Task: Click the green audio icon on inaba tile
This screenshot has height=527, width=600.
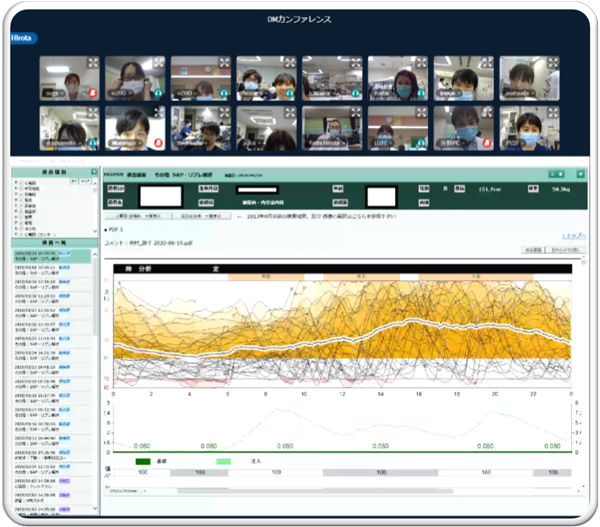Action: [x=421, y=93]
